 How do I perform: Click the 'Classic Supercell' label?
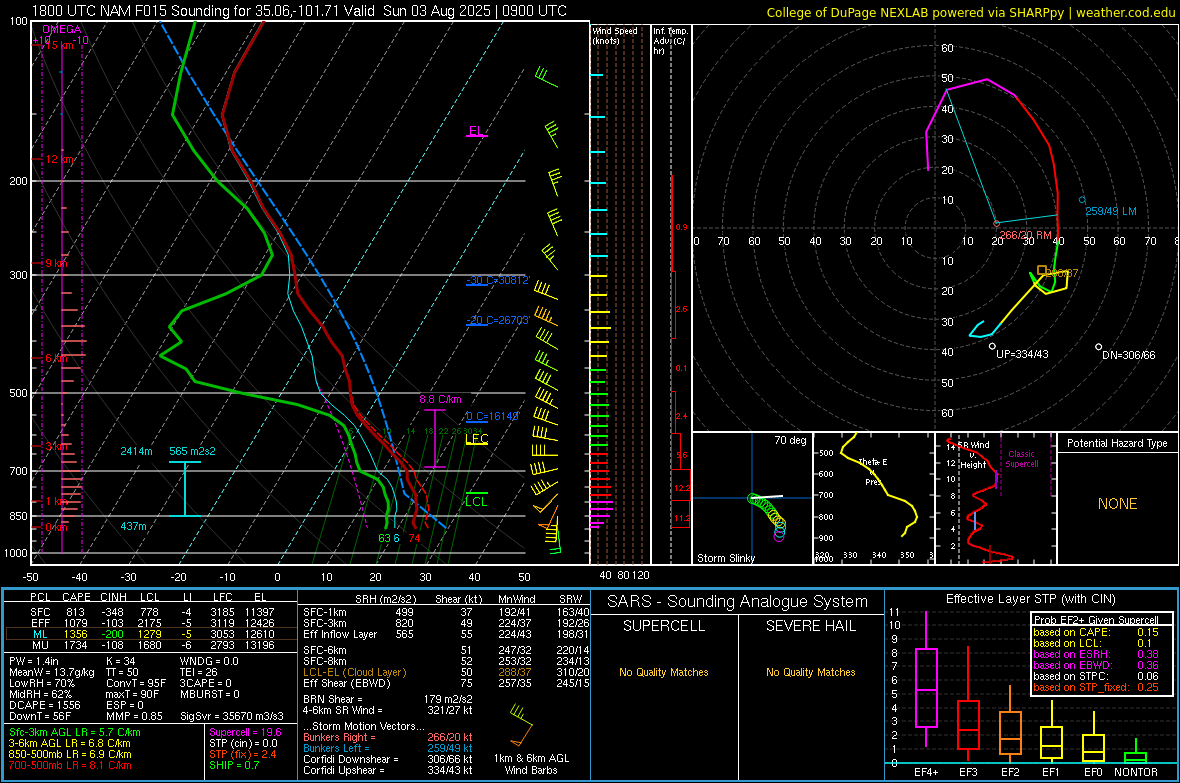[x=1021, y=459]
